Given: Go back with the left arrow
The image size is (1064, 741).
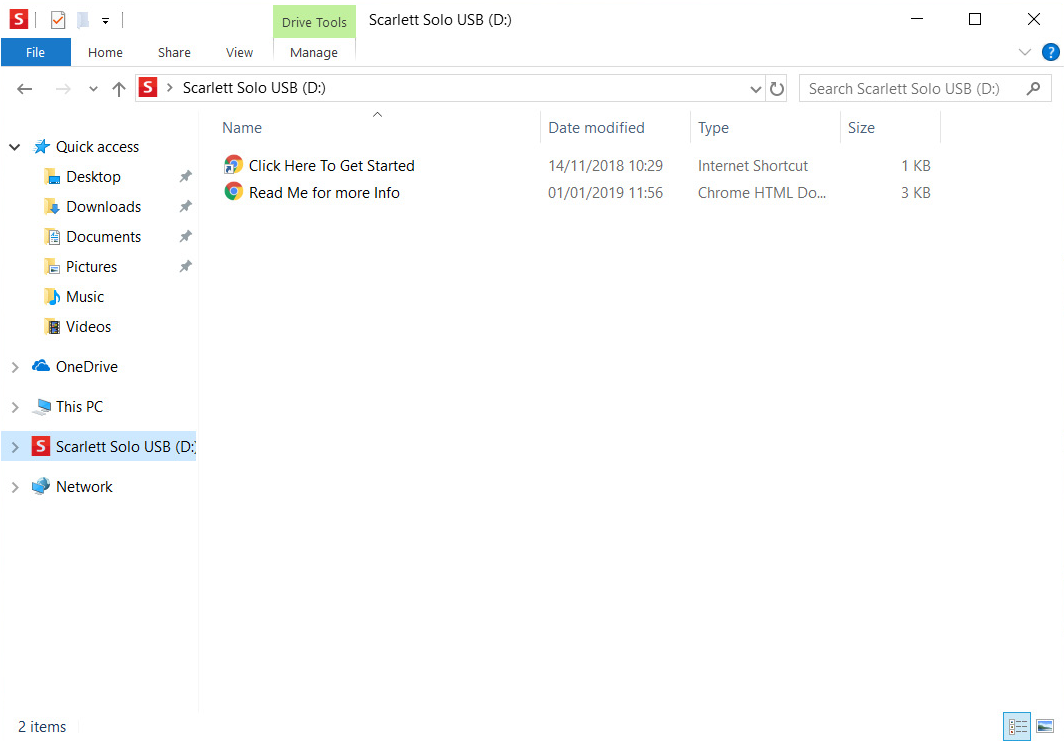Looking at the screenshot, I should pos(24,89).
